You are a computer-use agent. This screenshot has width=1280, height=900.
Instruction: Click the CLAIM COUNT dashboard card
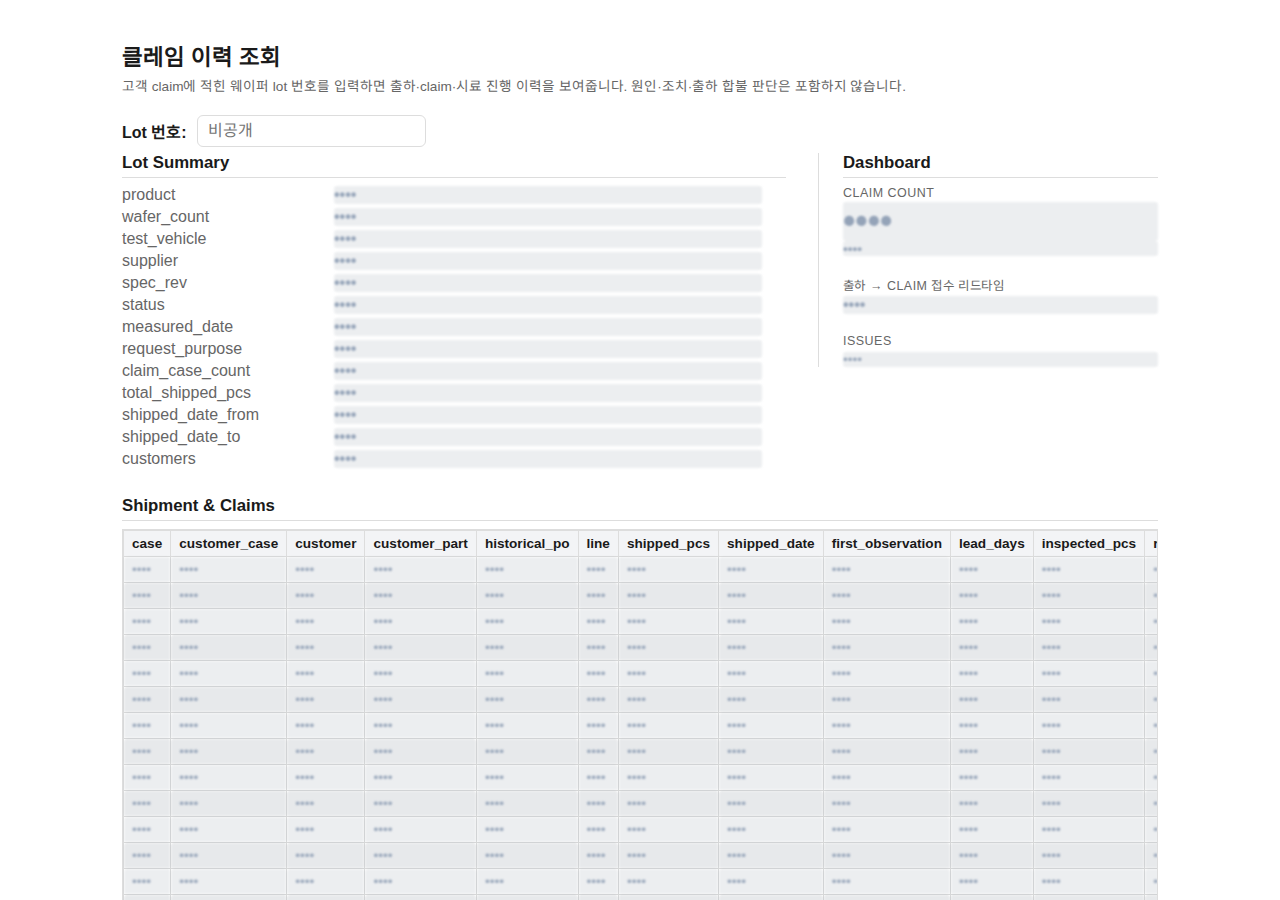[1000, 229]
